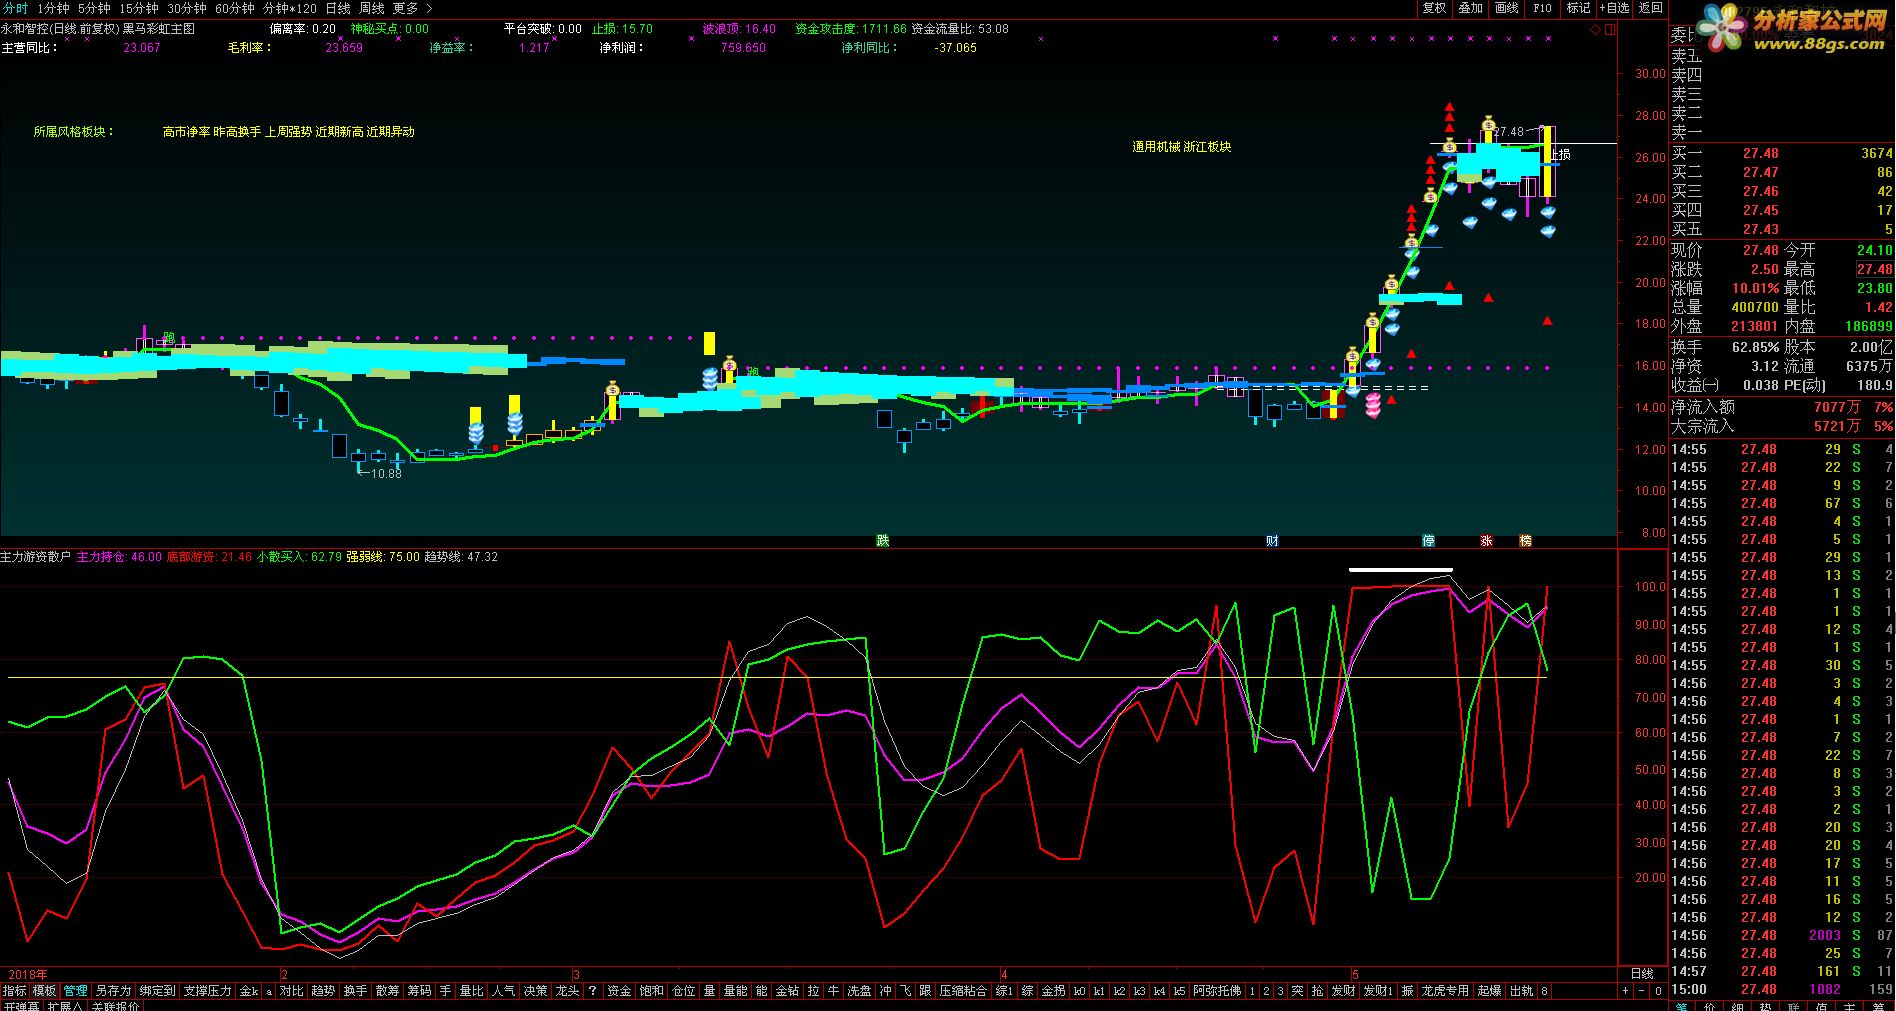Switch to 60分钟 timeframe
The height and width of the screenshot is (1011, 1896).
point(235,8)
